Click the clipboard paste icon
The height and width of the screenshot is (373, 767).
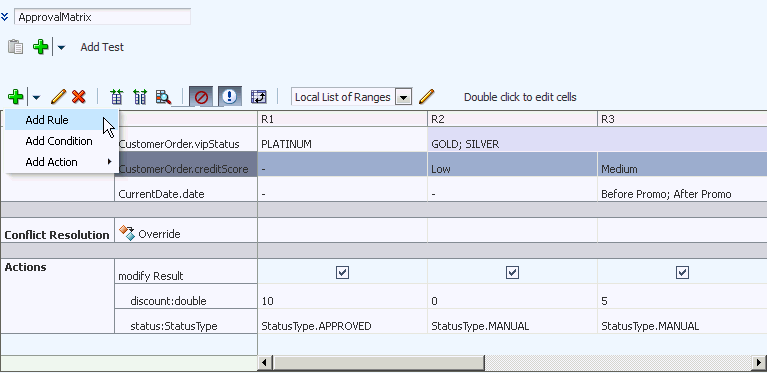coord(16,47)
